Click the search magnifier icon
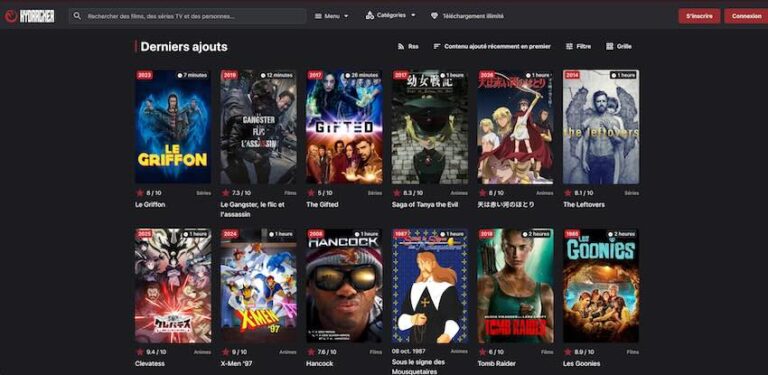Image resolution: width=768 pixels, height=375 pixels. [77, 16]
